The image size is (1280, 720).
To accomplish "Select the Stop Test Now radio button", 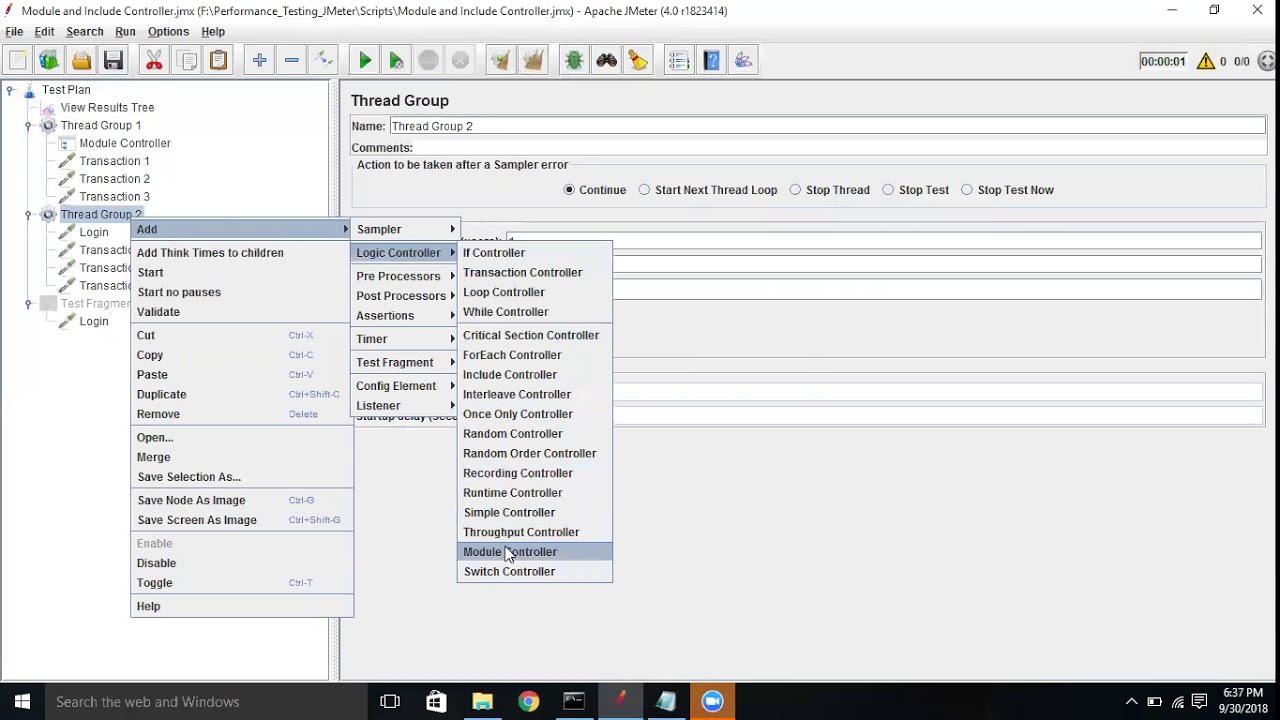I will pyautogui.click(x=967, y=190).
